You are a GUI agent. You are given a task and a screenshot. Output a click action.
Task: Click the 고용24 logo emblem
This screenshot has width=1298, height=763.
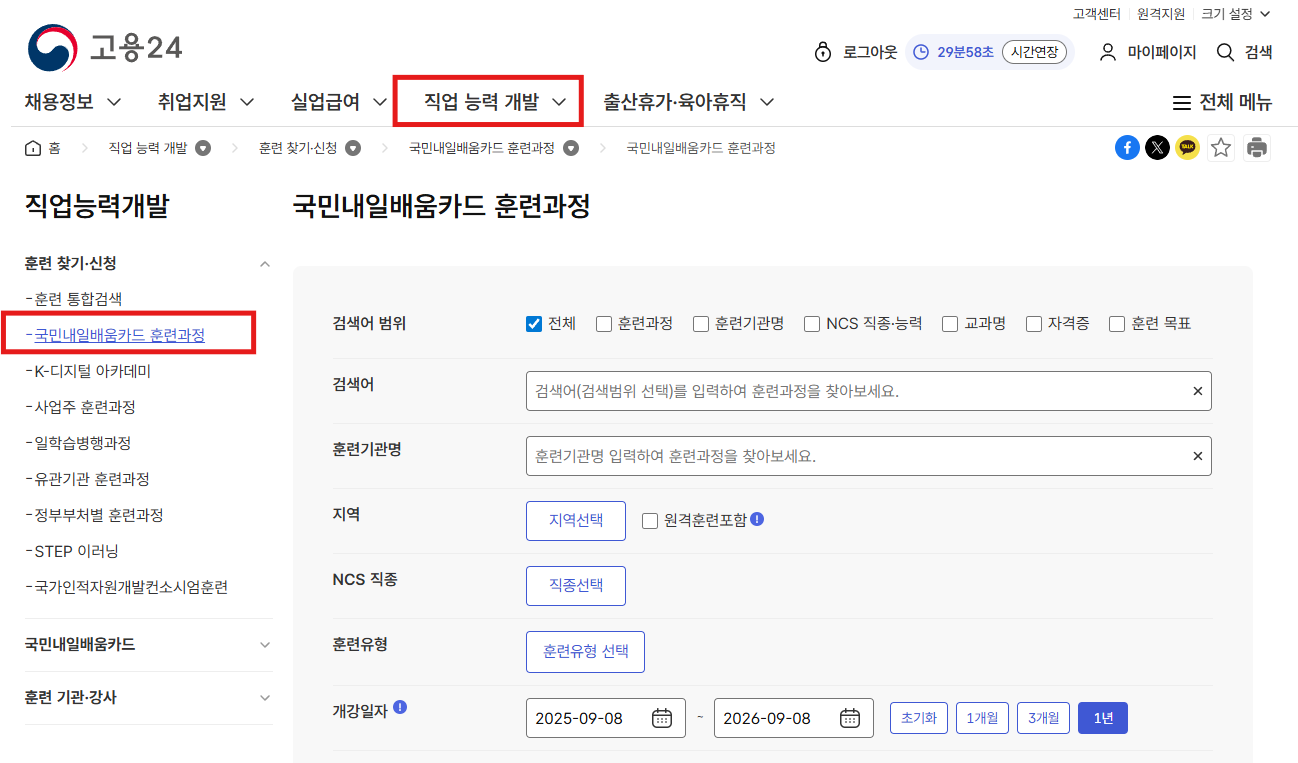52,49
